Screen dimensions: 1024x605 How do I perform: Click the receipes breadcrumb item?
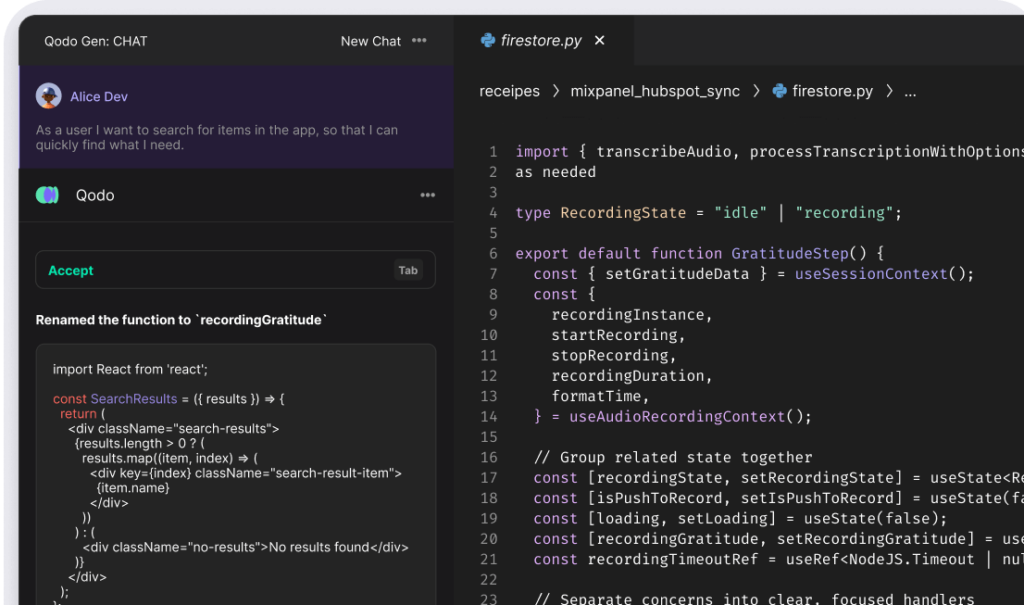click(510, 91)
